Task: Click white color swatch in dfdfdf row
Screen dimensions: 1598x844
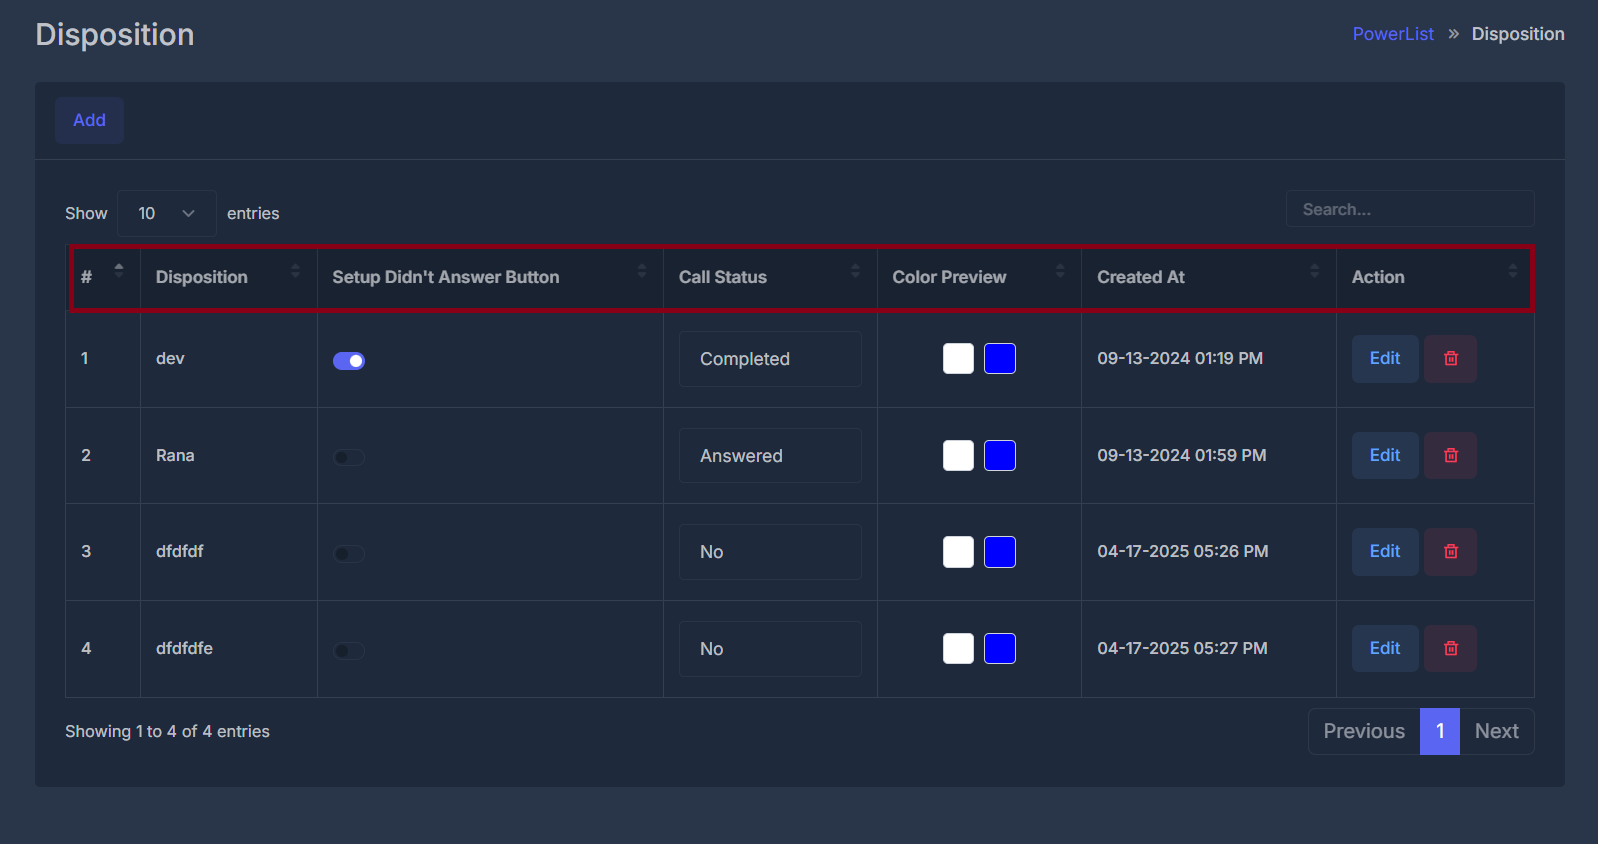Action: click(958, 552)
